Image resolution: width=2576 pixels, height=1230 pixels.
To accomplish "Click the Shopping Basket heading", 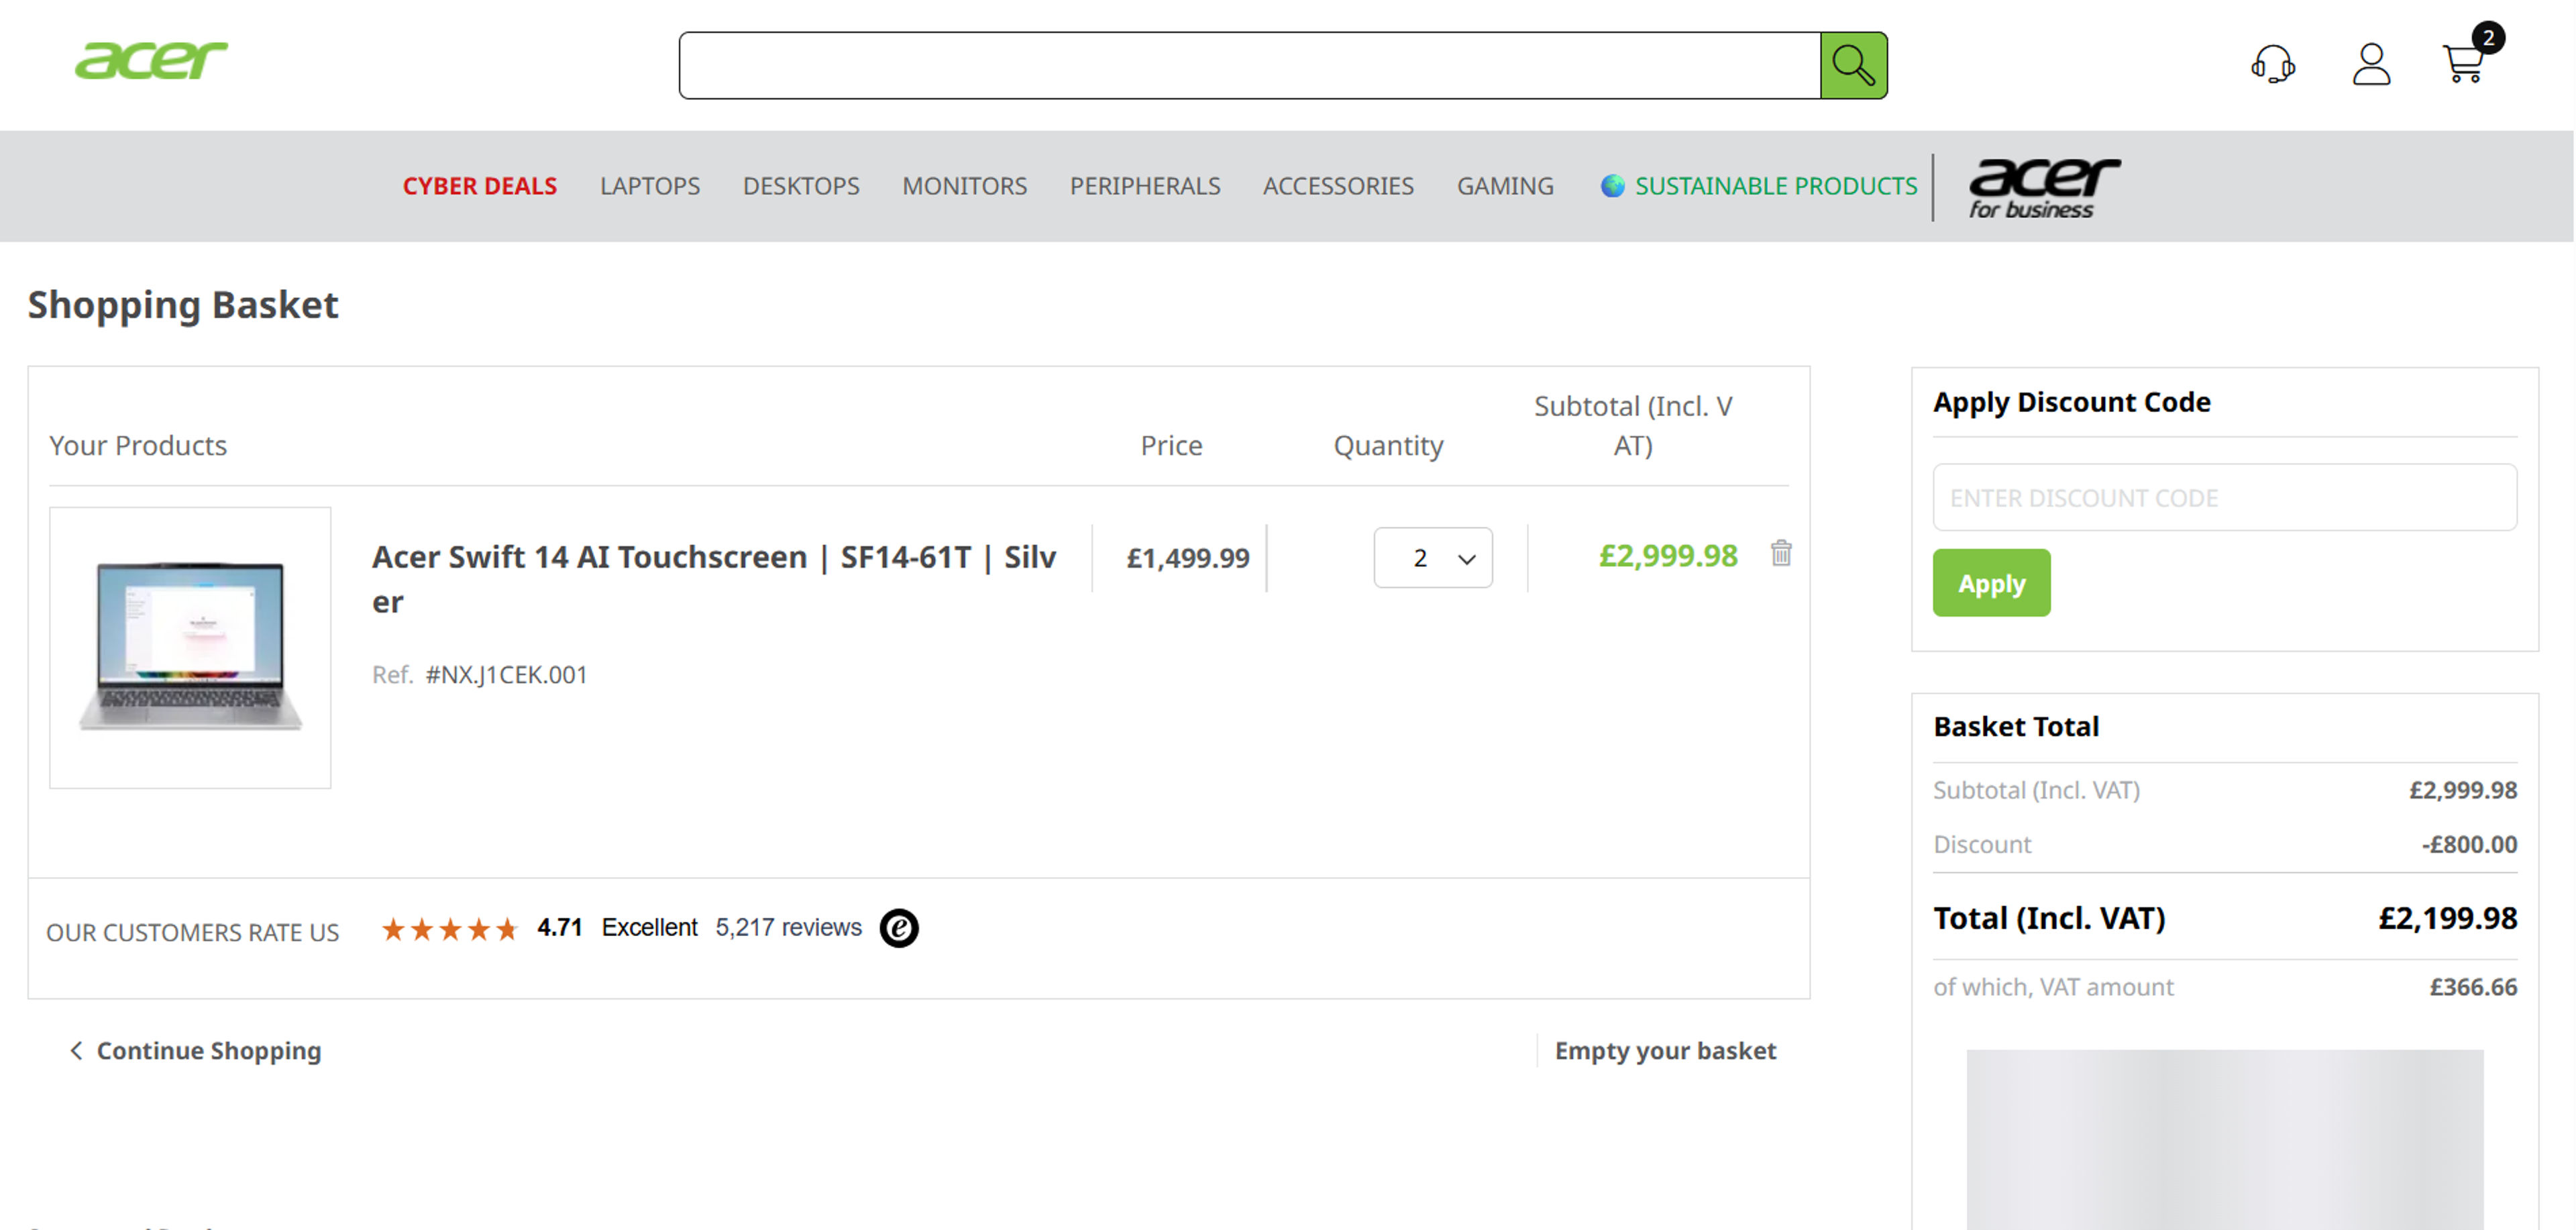I will point(183,305).
